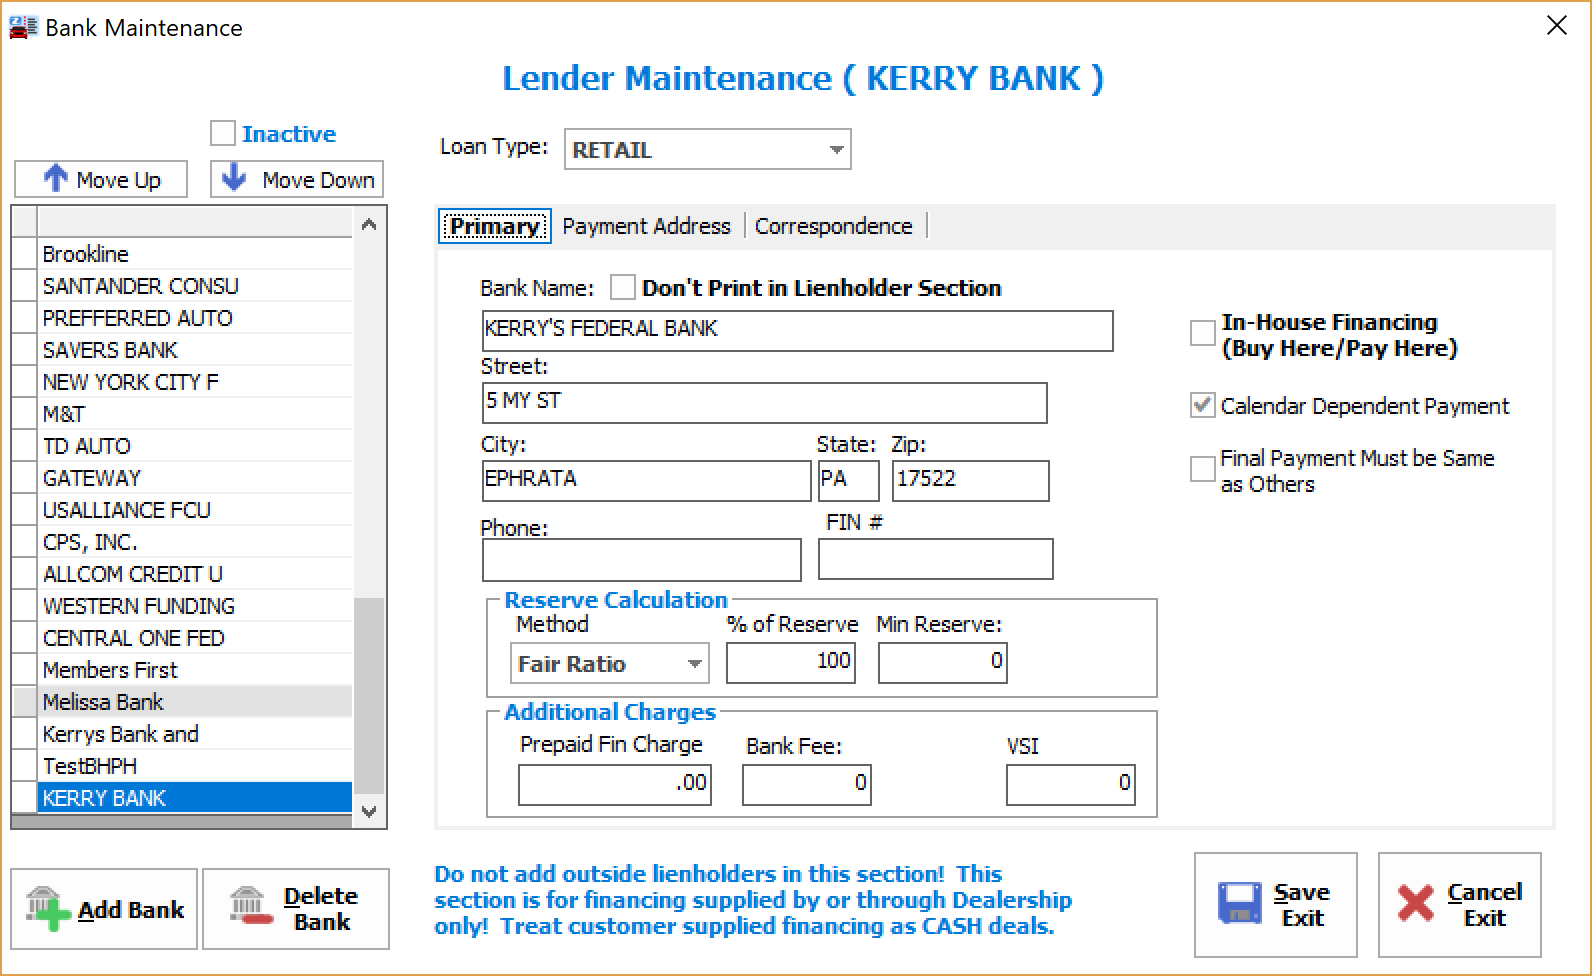
Task: Click the Phone input field
Action: tap(641, 560)
